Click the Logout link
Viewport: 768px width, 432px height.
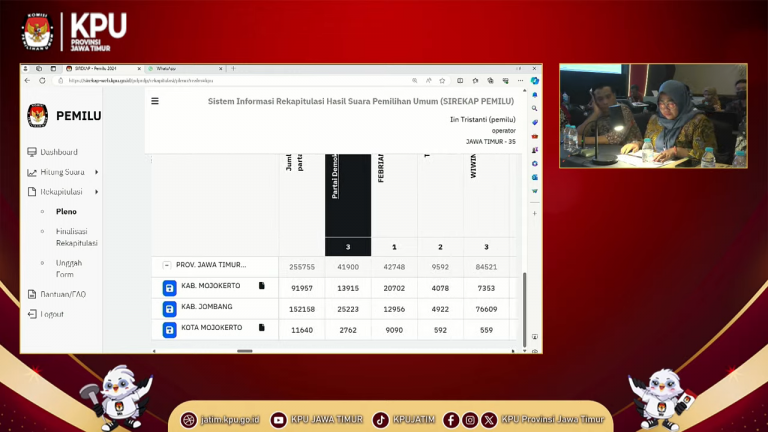pos(52,314)
